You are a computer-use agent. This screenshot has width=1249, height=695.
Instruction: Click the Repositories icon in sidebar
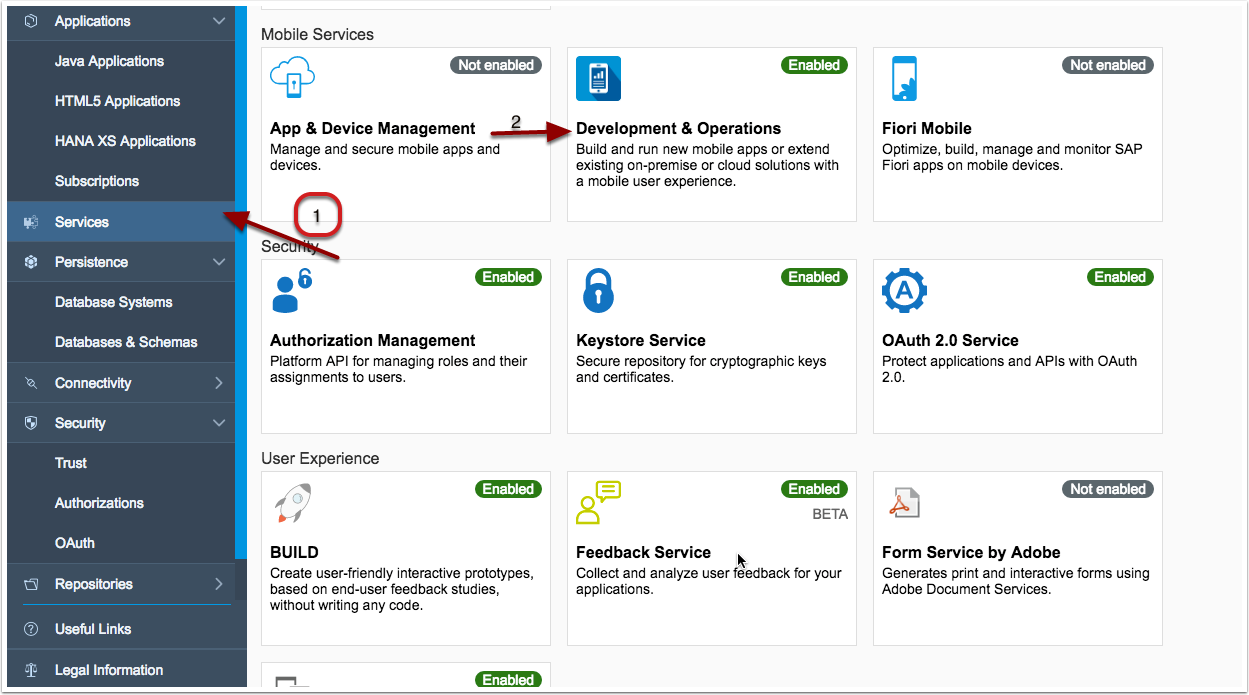point(31,584)
